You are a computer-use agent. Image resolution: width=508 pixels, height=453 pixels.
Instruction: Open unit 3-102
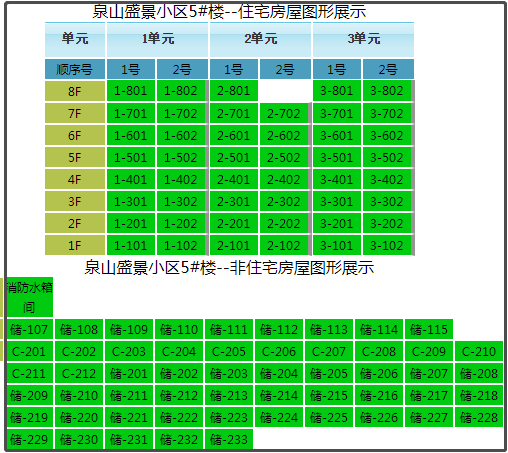[x=387, y=246]
